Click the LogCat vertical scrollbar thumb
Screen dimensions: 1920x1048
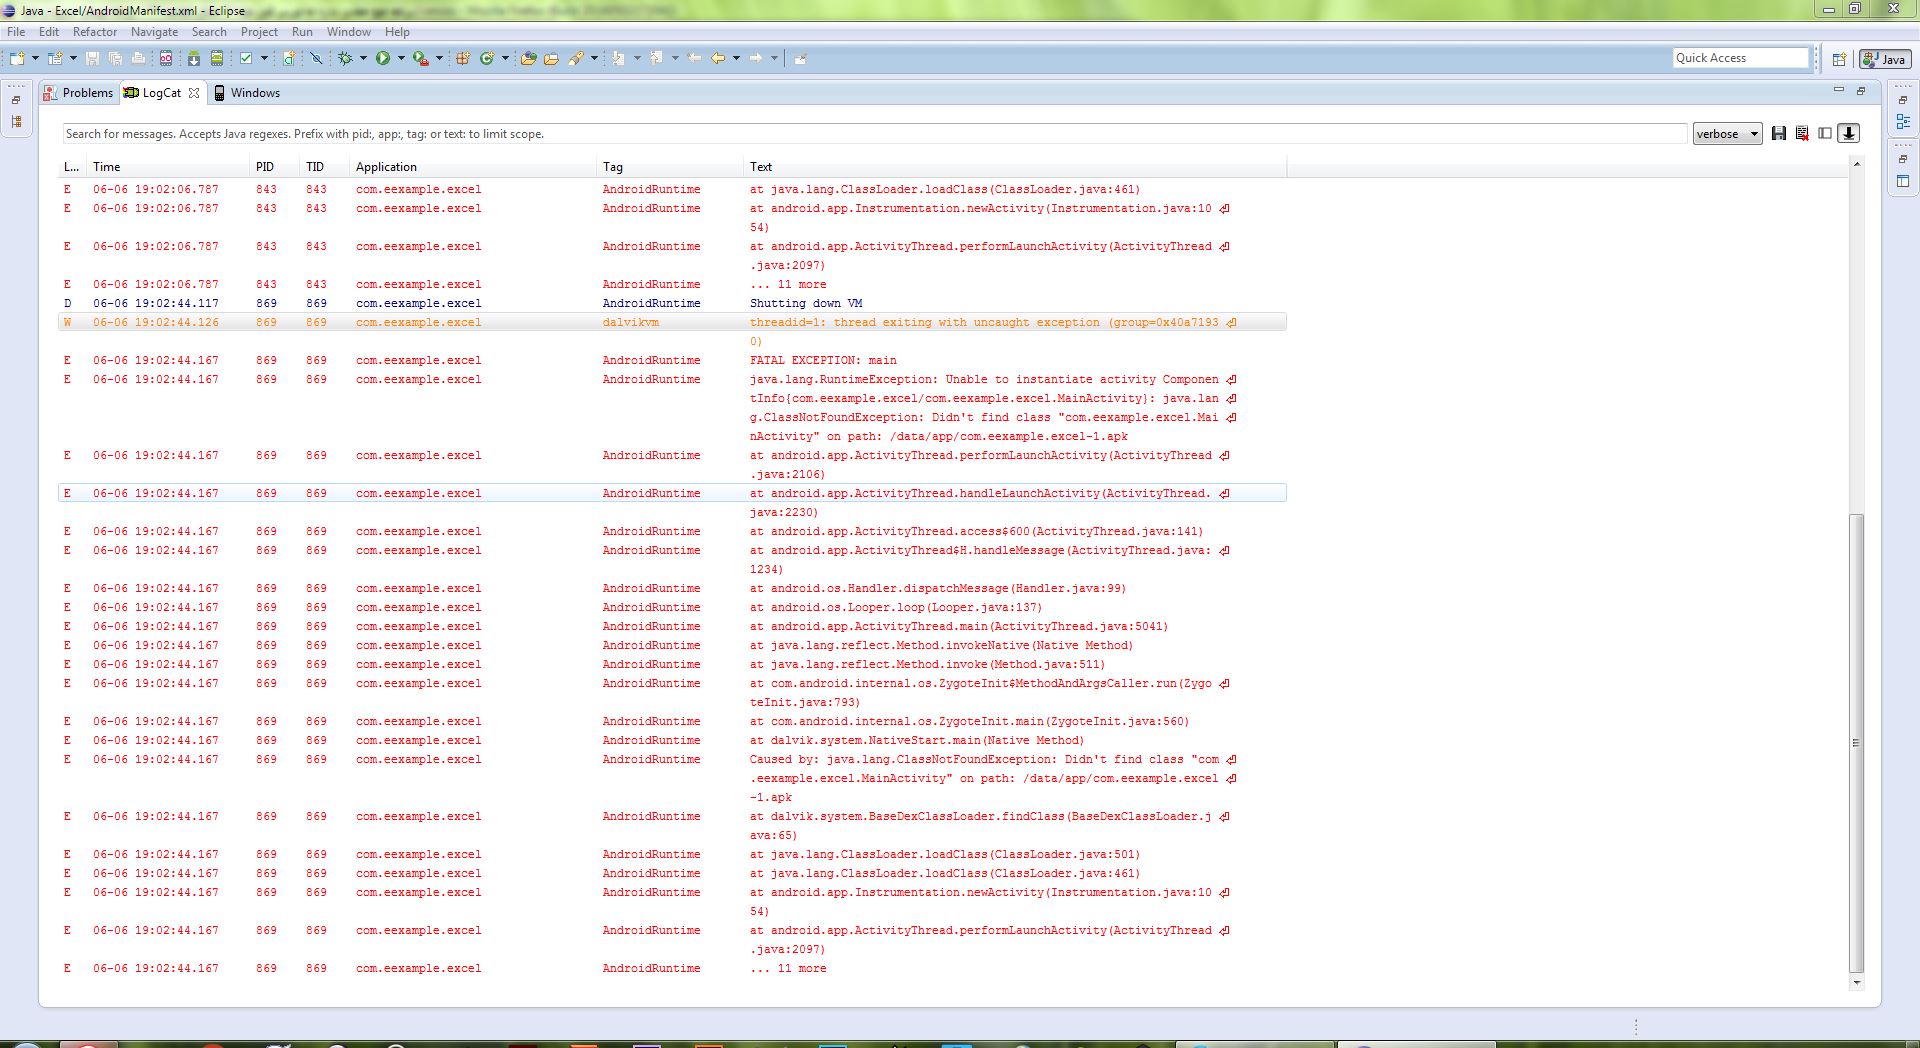click(1857, 743)
